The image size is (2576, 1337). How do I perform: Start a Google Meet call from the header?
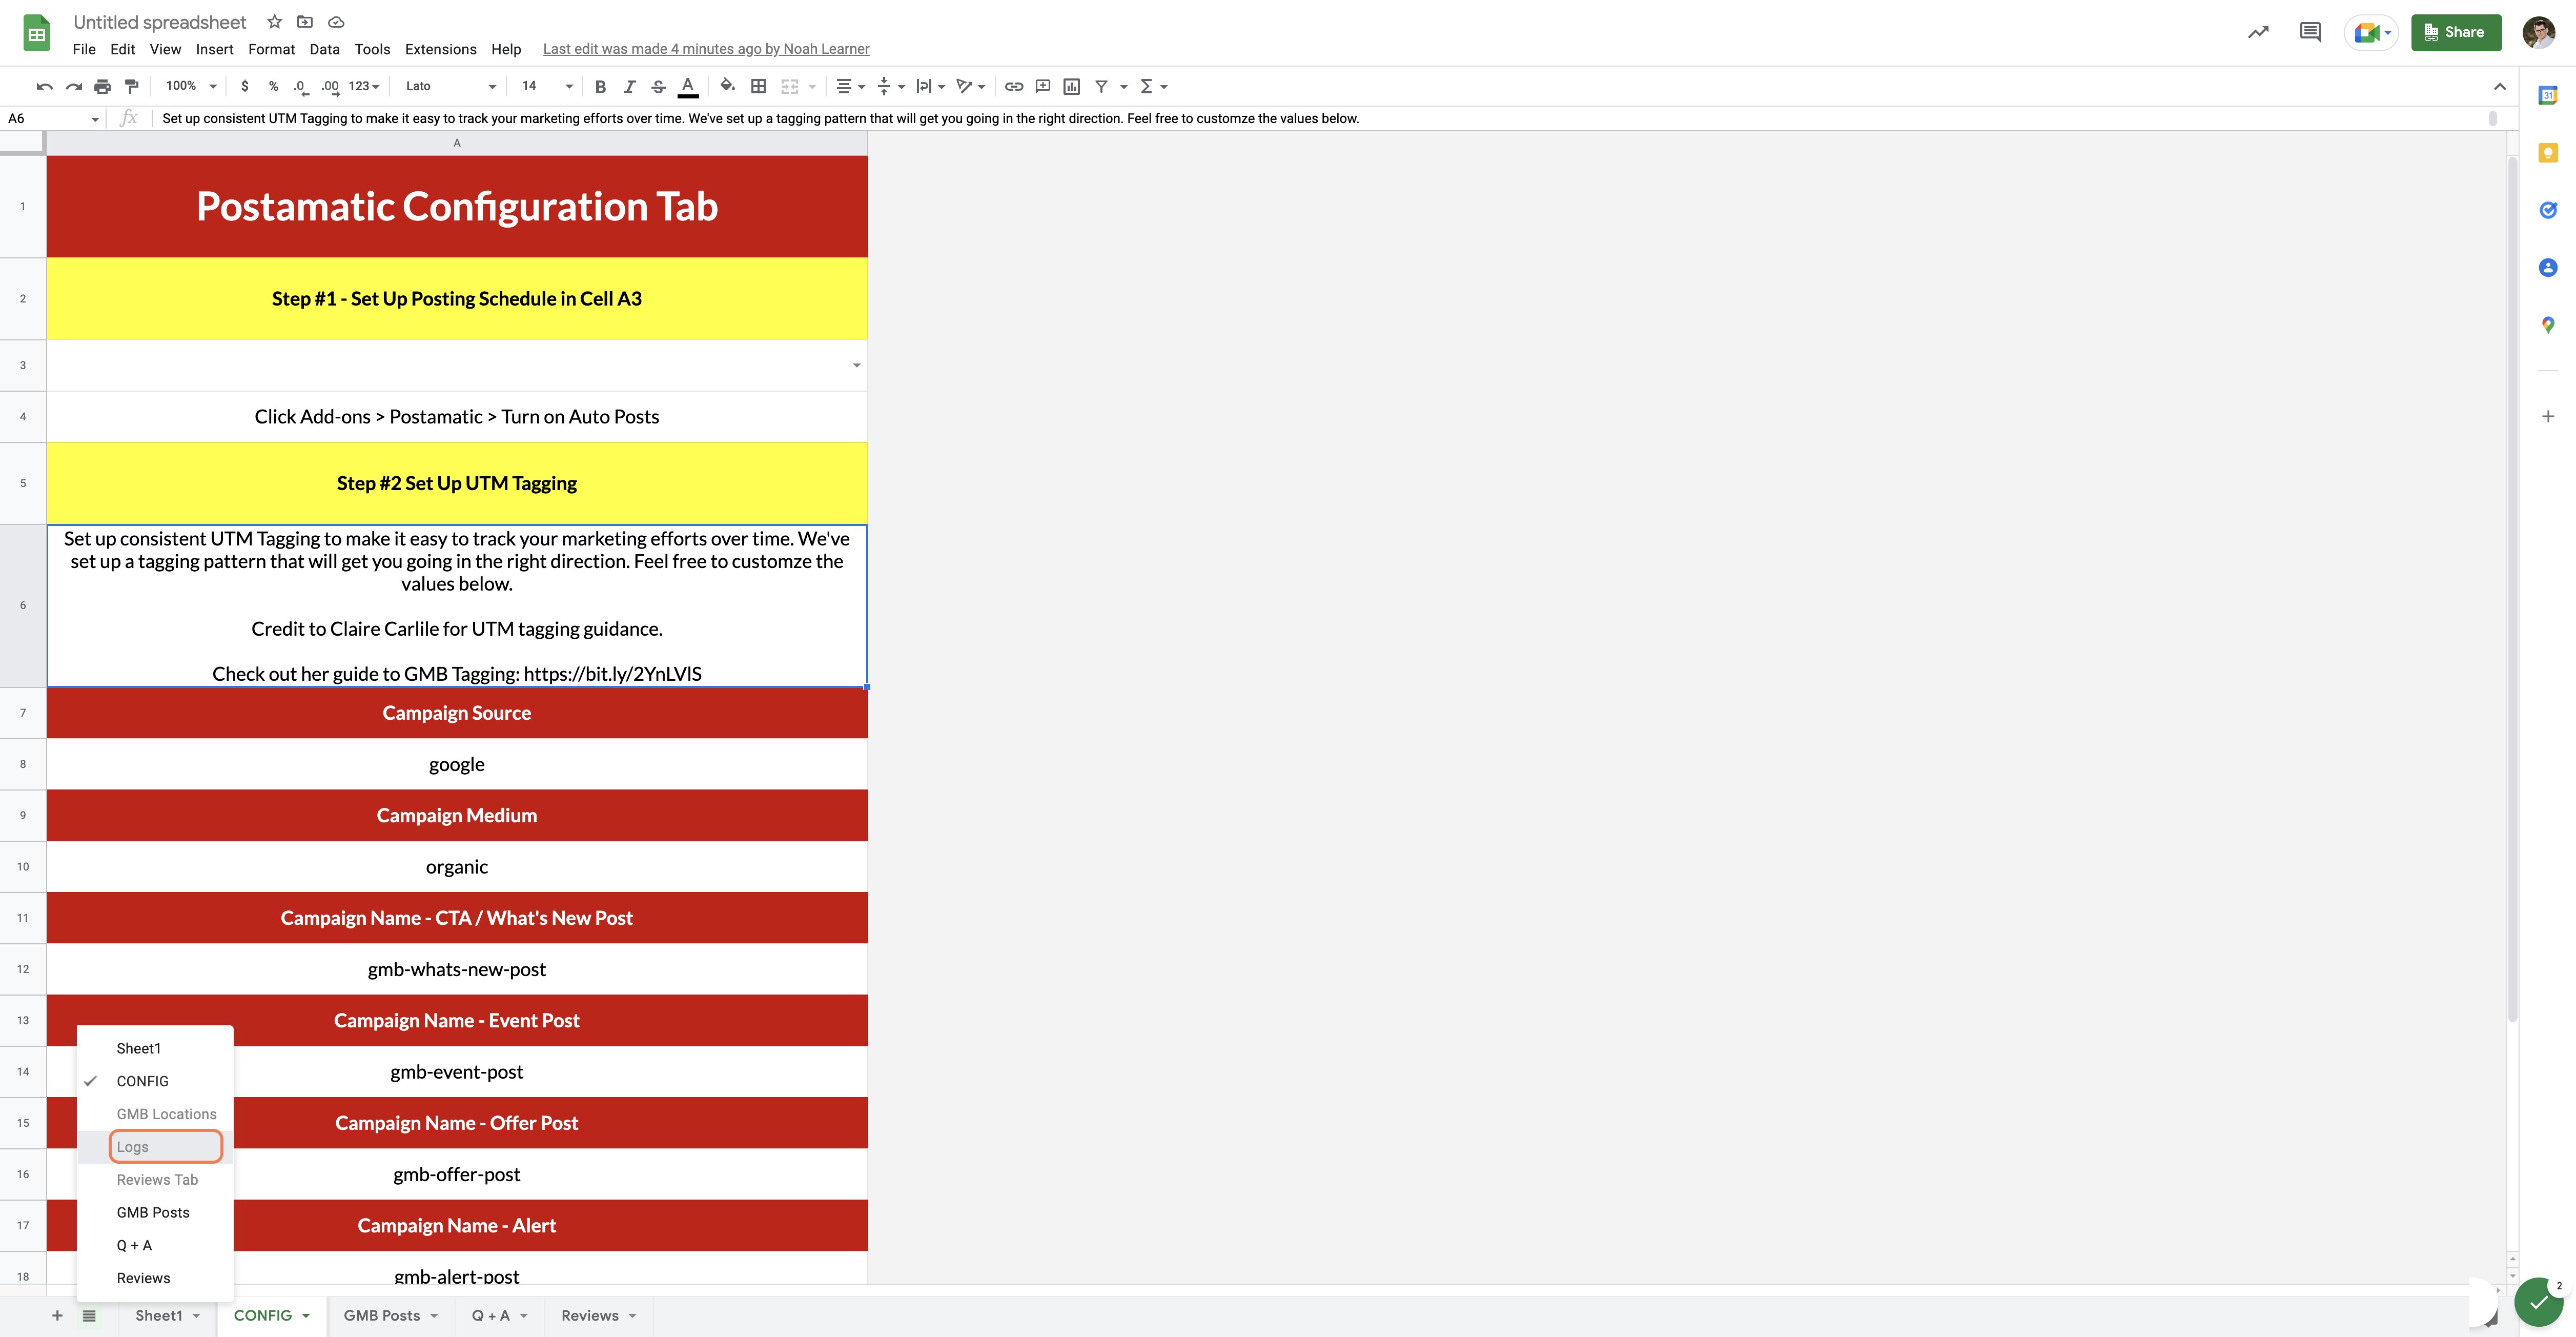(x=2371, y=32)
